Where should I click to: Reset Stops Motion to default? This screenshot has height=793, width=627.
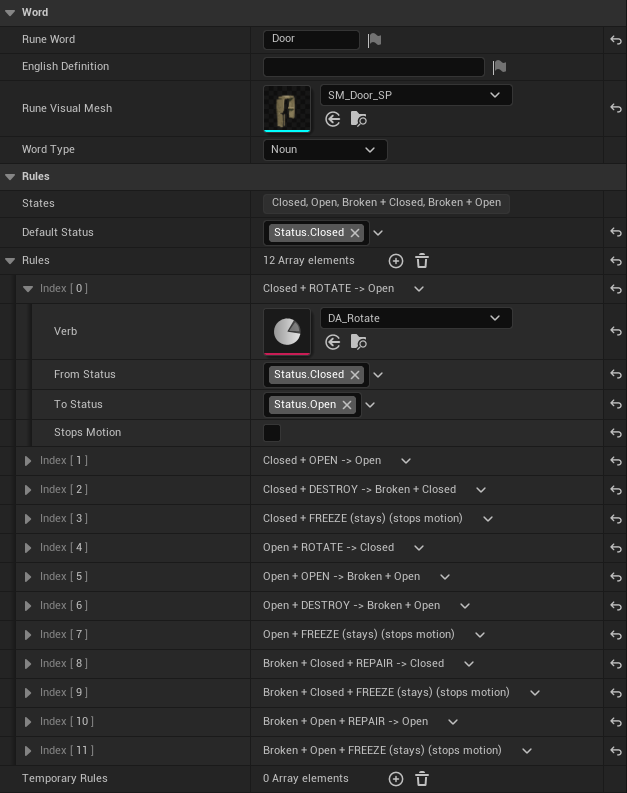coord(615,433)
